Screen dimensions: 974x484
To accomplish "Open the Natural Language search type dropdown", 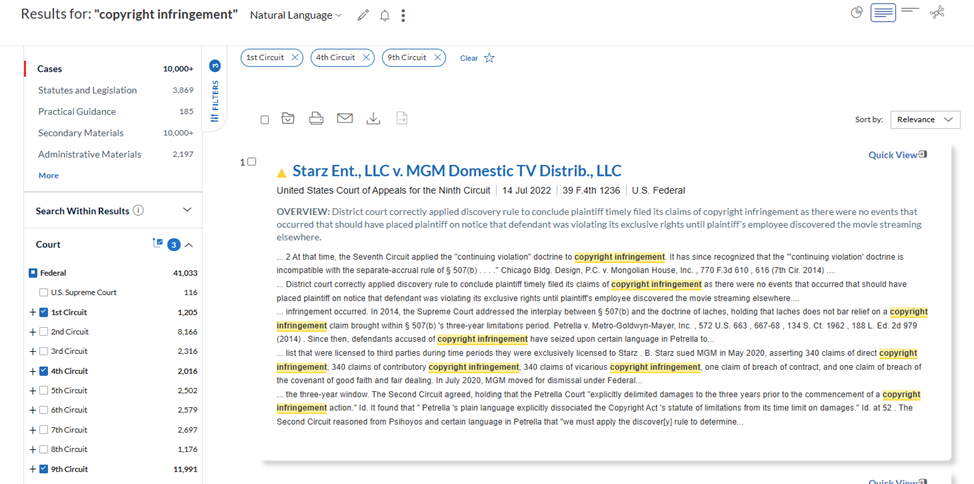I will [295, 16].
